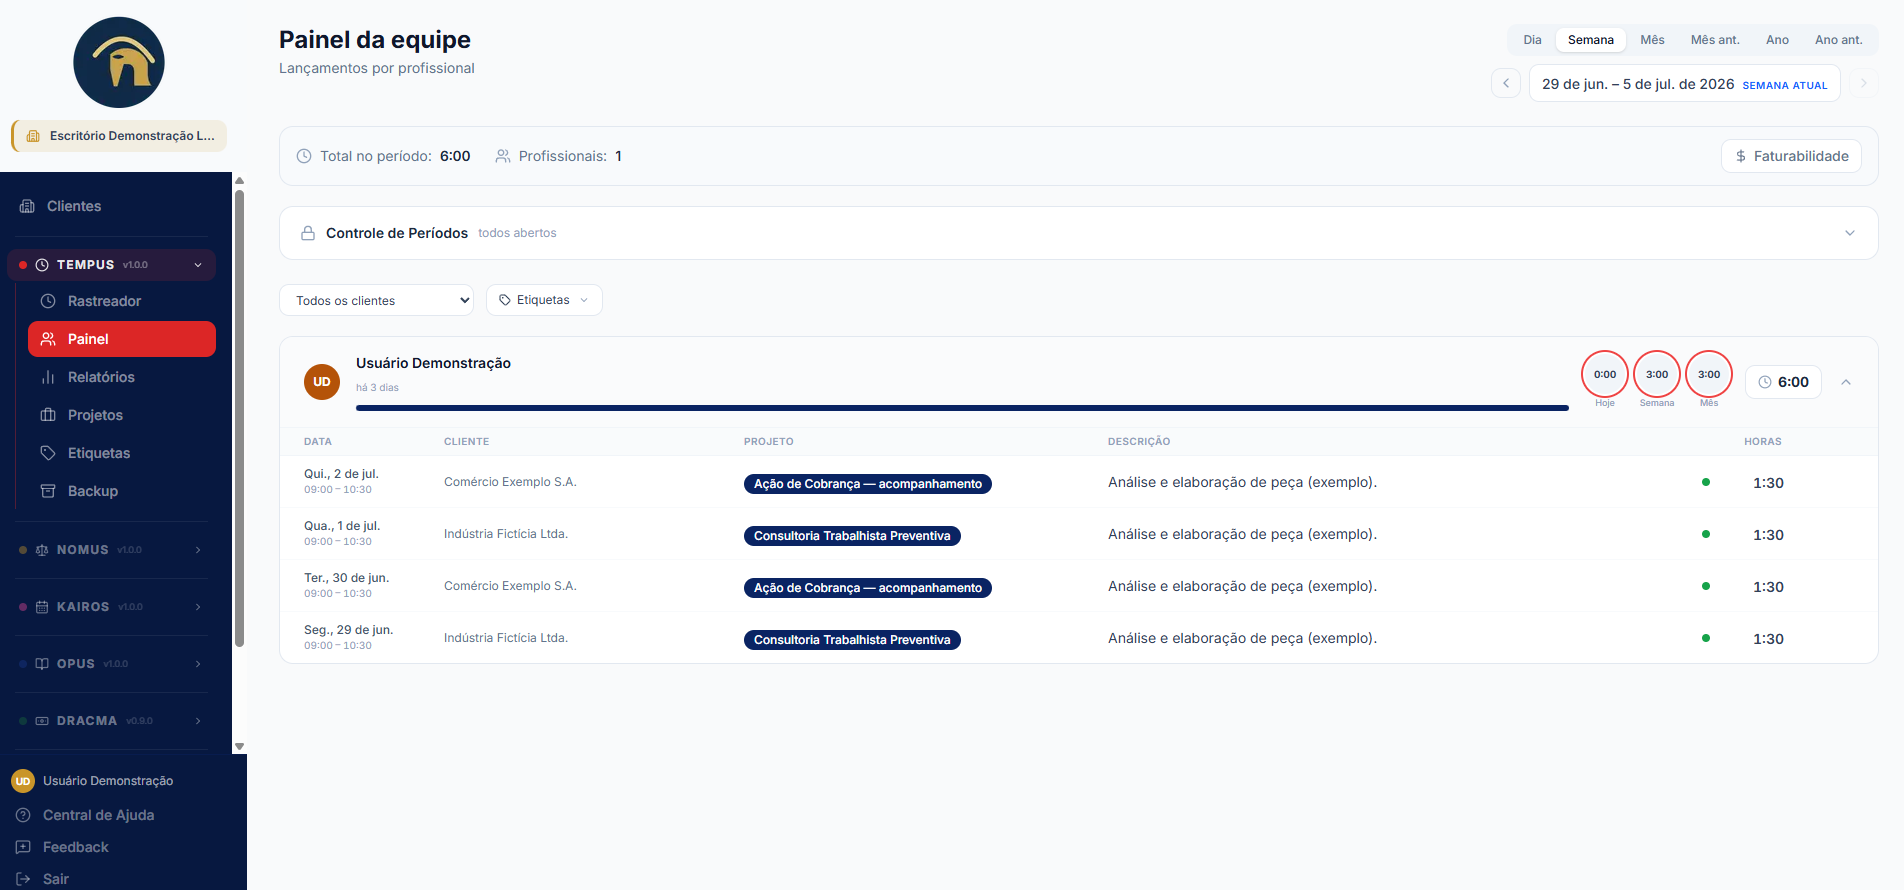Open the Todos os clientes dropdown
The height and width of the screenshot is (890, 1904).
tap(376, 300)
